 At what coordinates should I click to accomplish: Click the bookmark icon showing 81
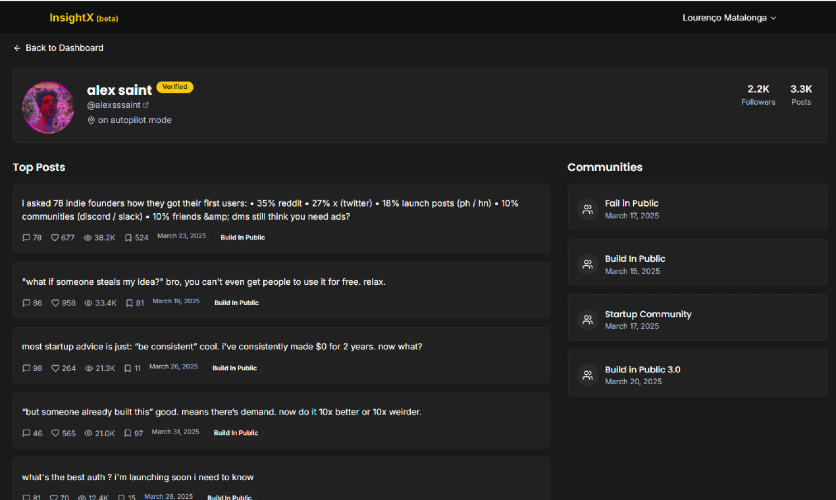coord(129,303)
